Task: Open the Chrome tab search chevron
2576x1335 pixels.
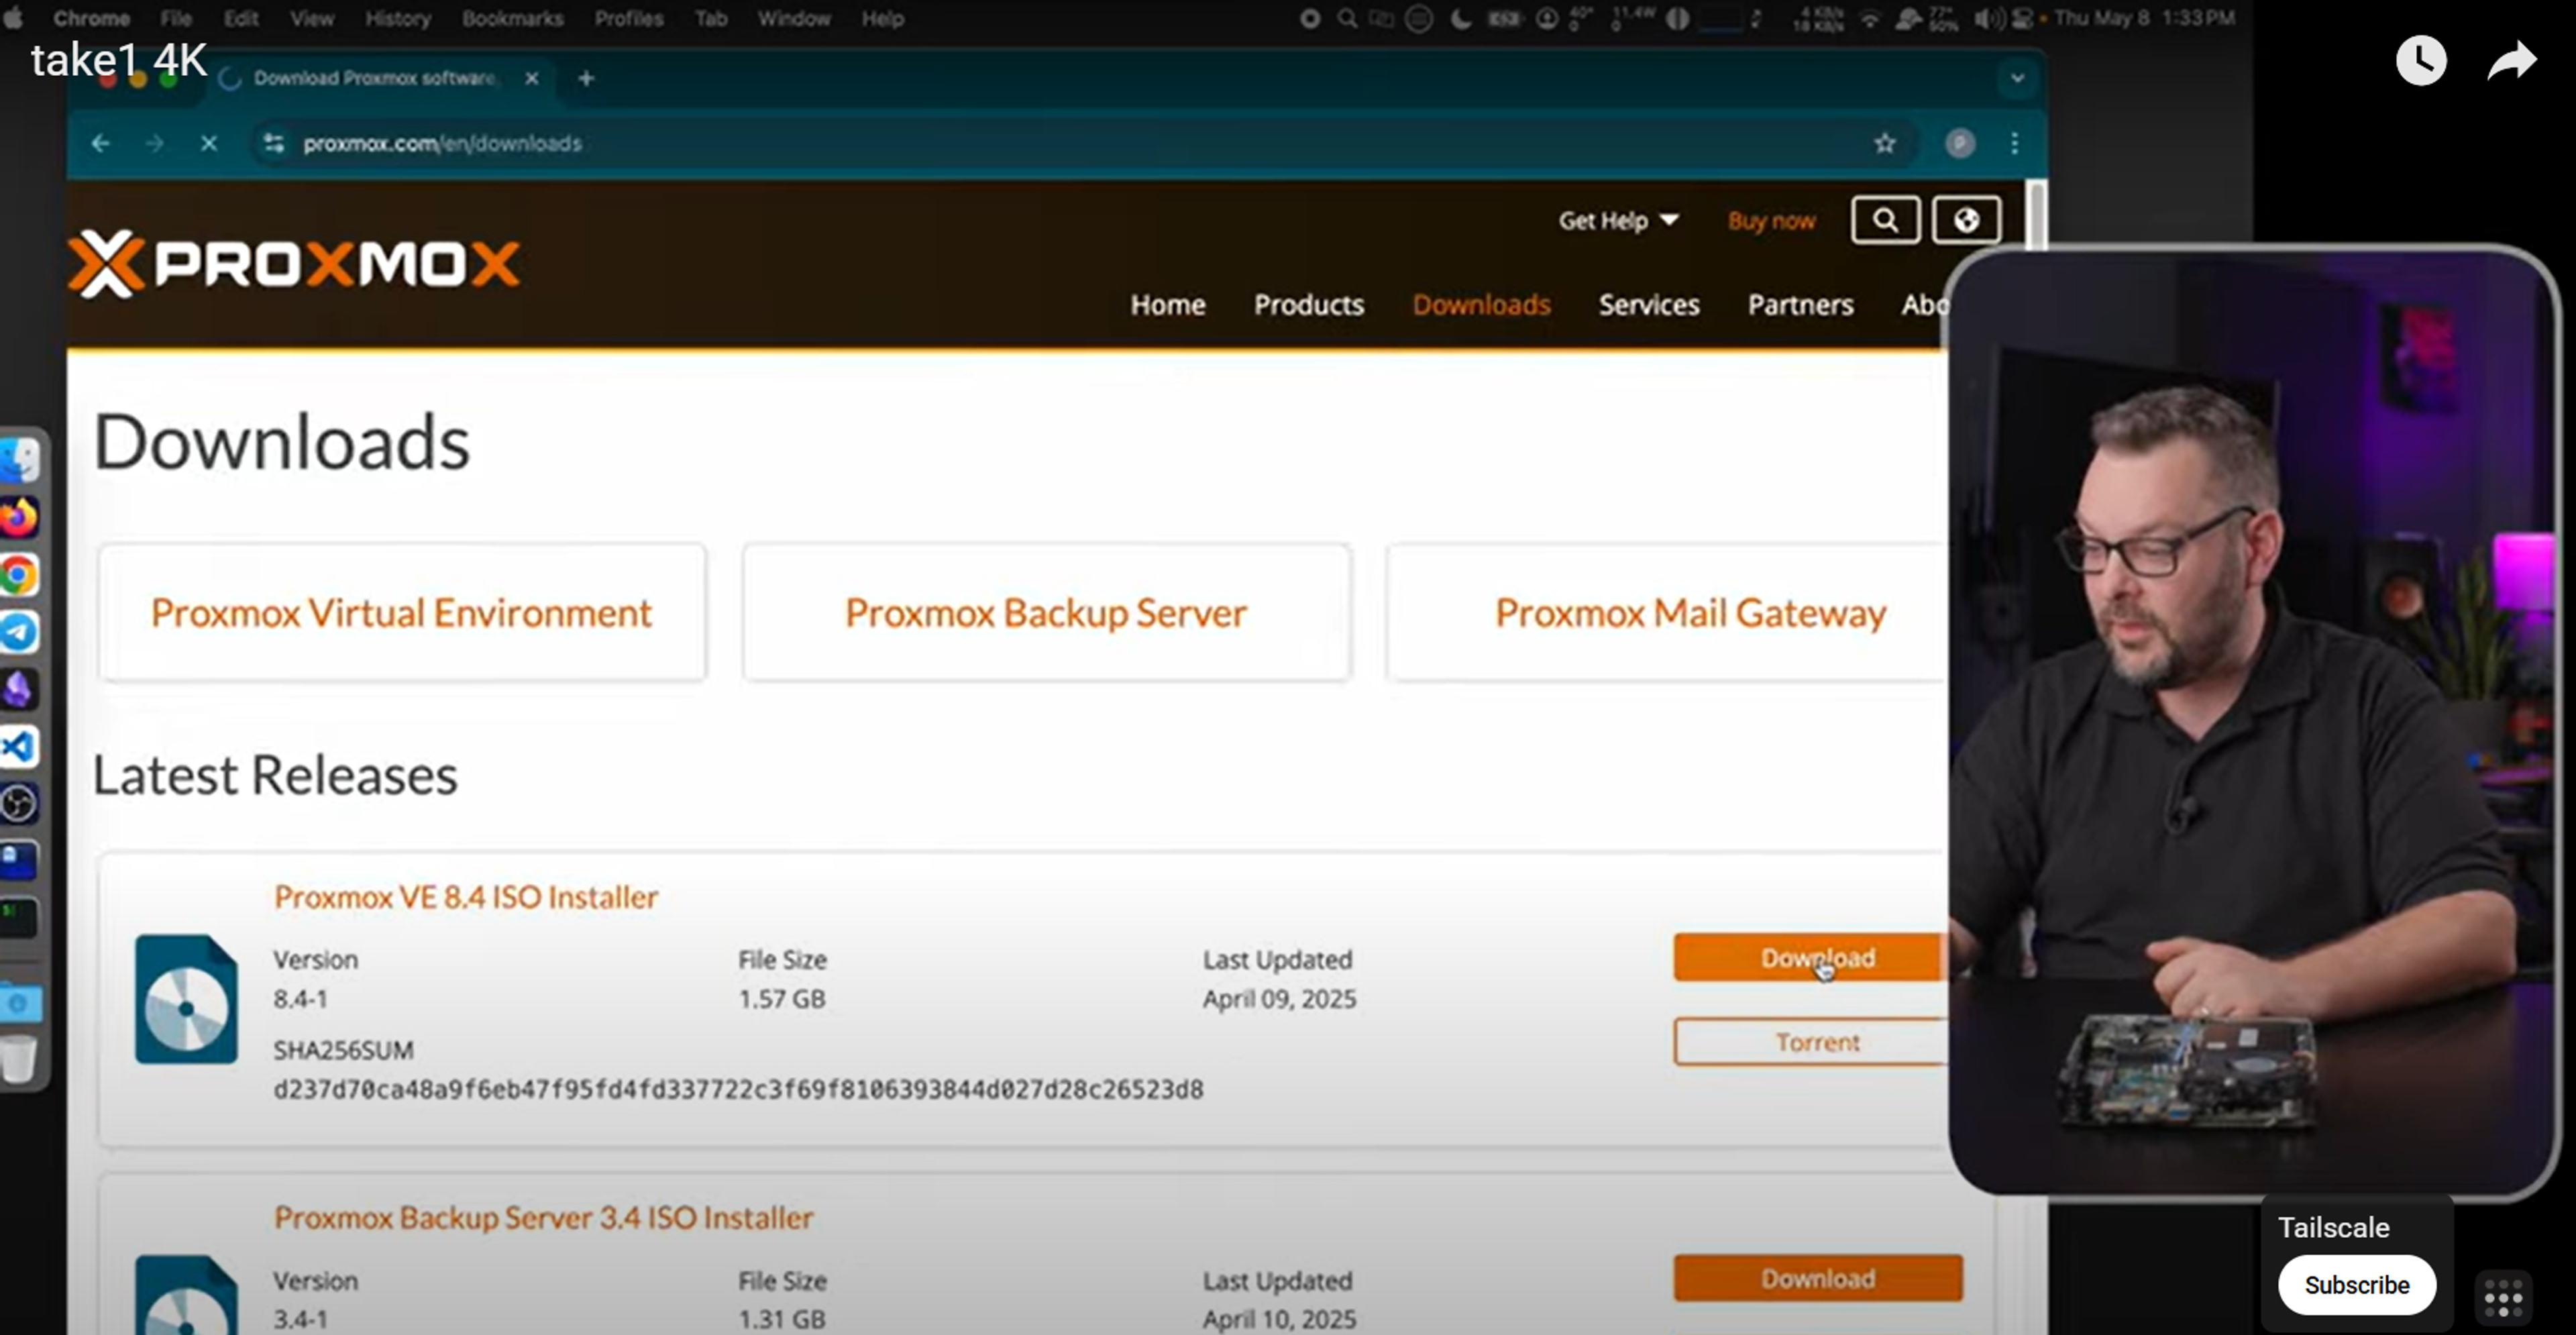Action: point(2016,78)
